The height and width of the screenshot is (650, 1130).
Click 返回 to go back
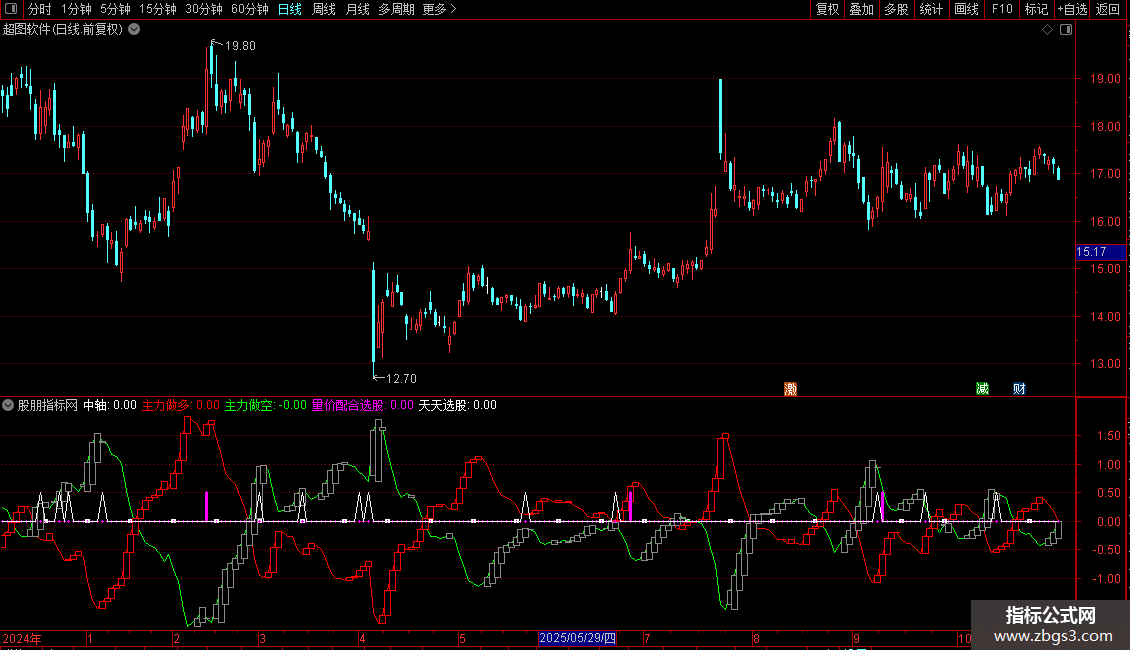[x=1108, y=9]
